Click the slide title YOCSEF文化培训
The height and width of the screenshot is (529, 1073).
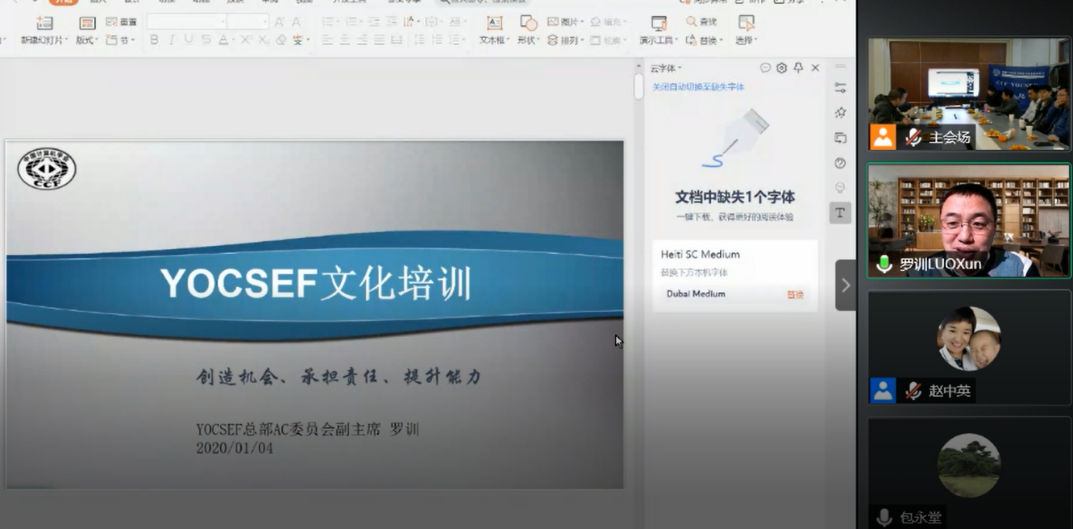[x=315, y=285]
